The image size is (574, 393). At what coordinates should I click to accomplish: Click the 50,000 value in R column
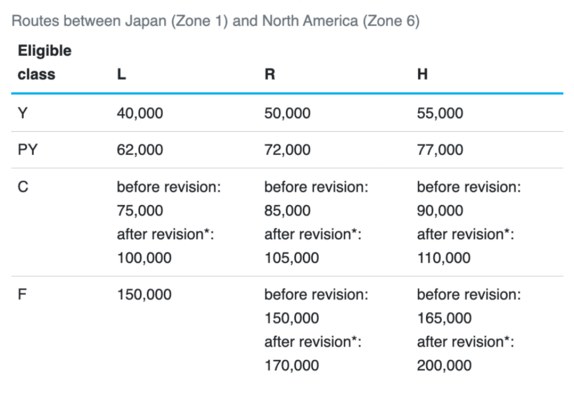288,113
